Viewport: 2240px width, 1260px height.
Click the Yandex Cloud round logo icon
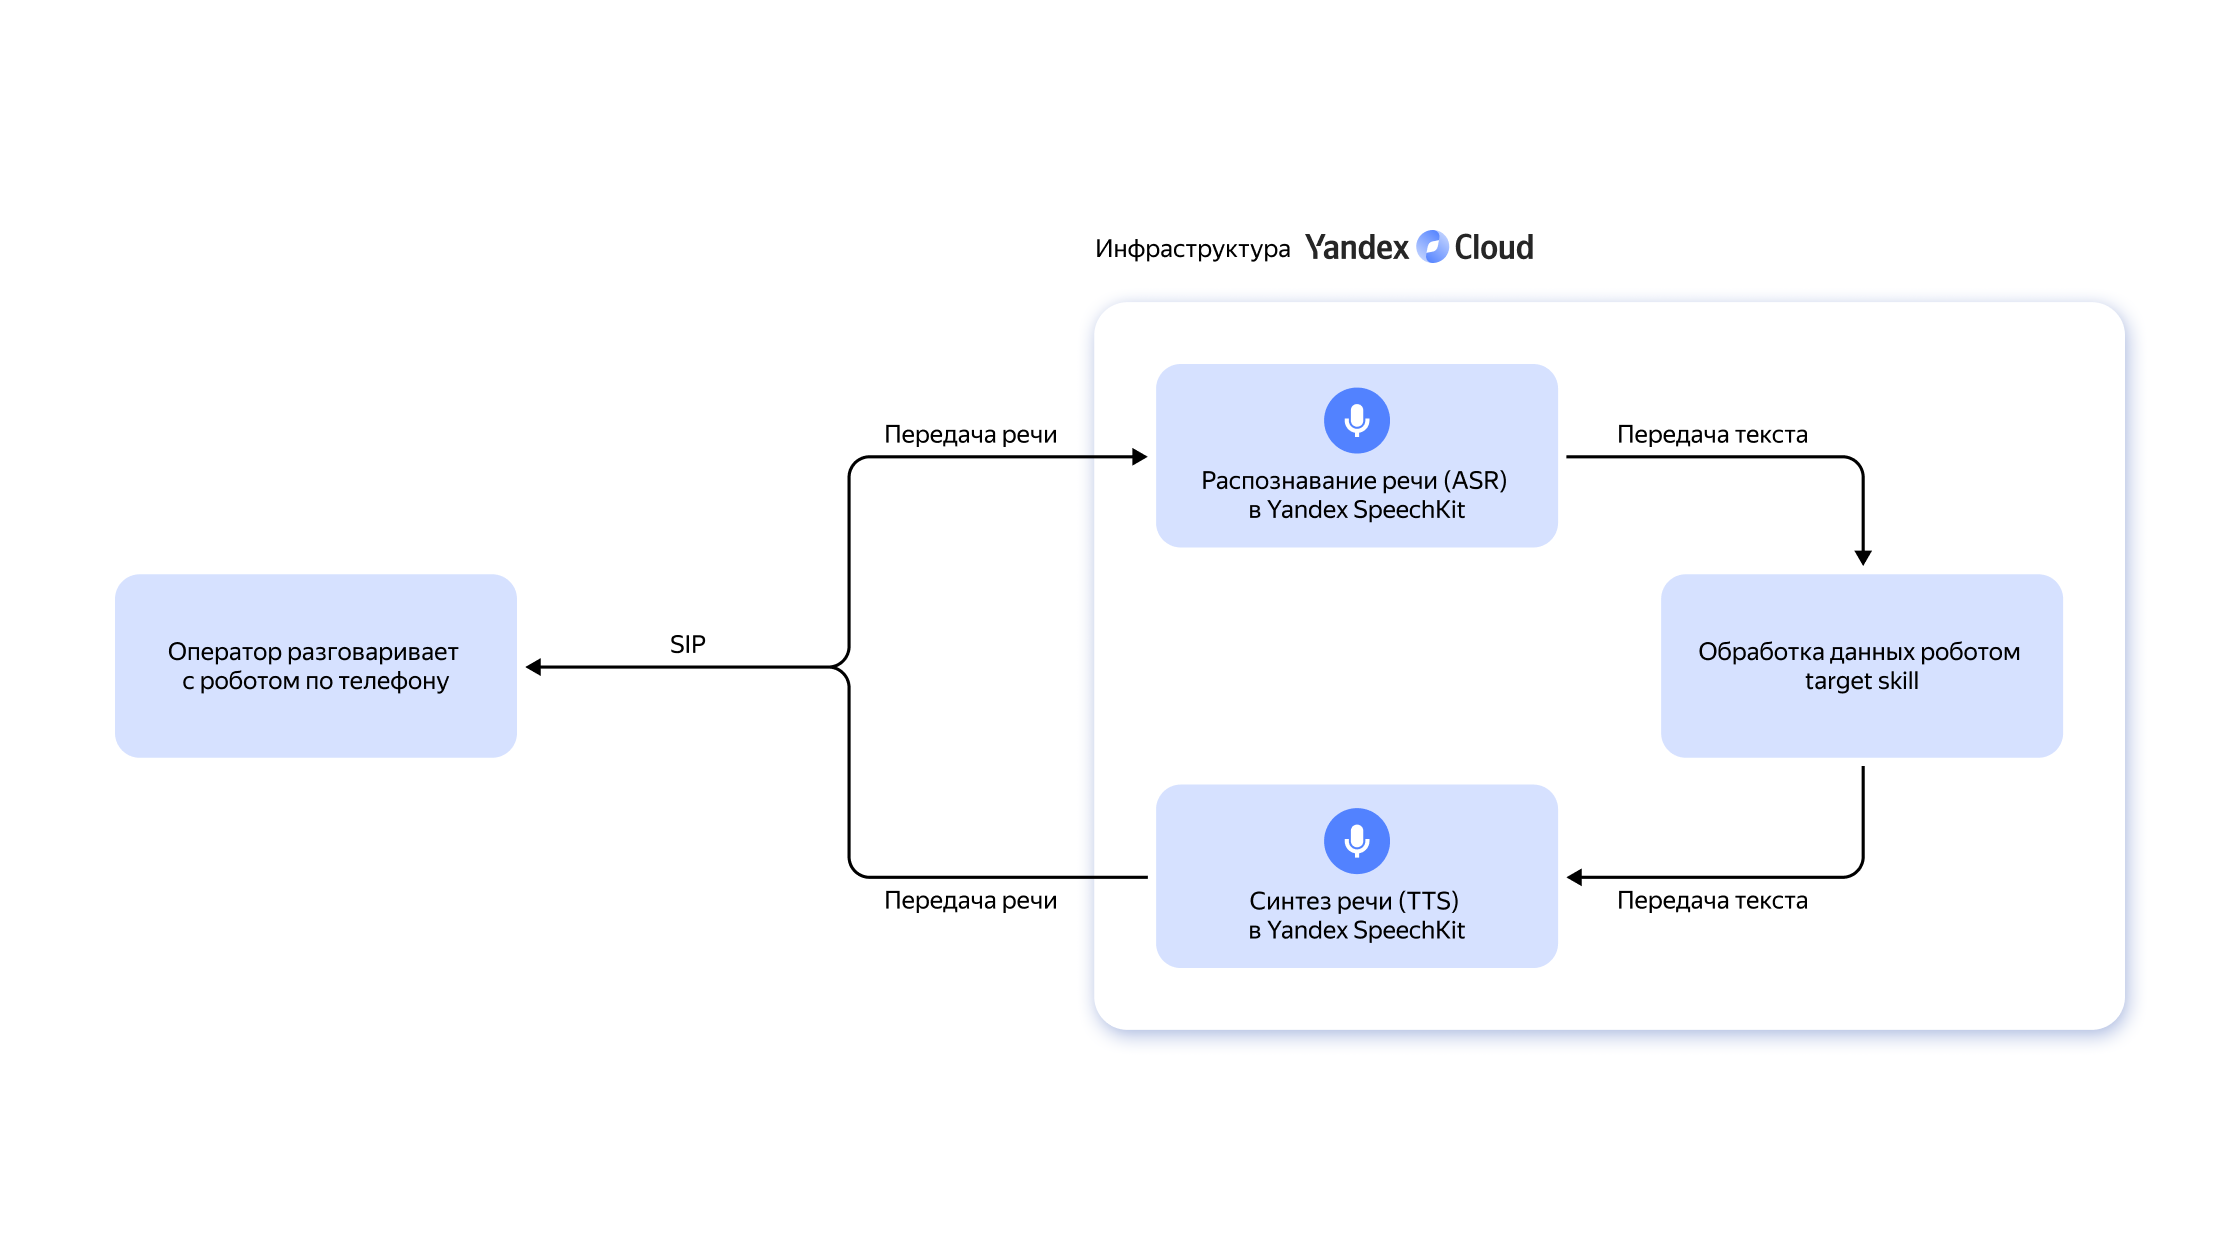tap(1432, 247)
